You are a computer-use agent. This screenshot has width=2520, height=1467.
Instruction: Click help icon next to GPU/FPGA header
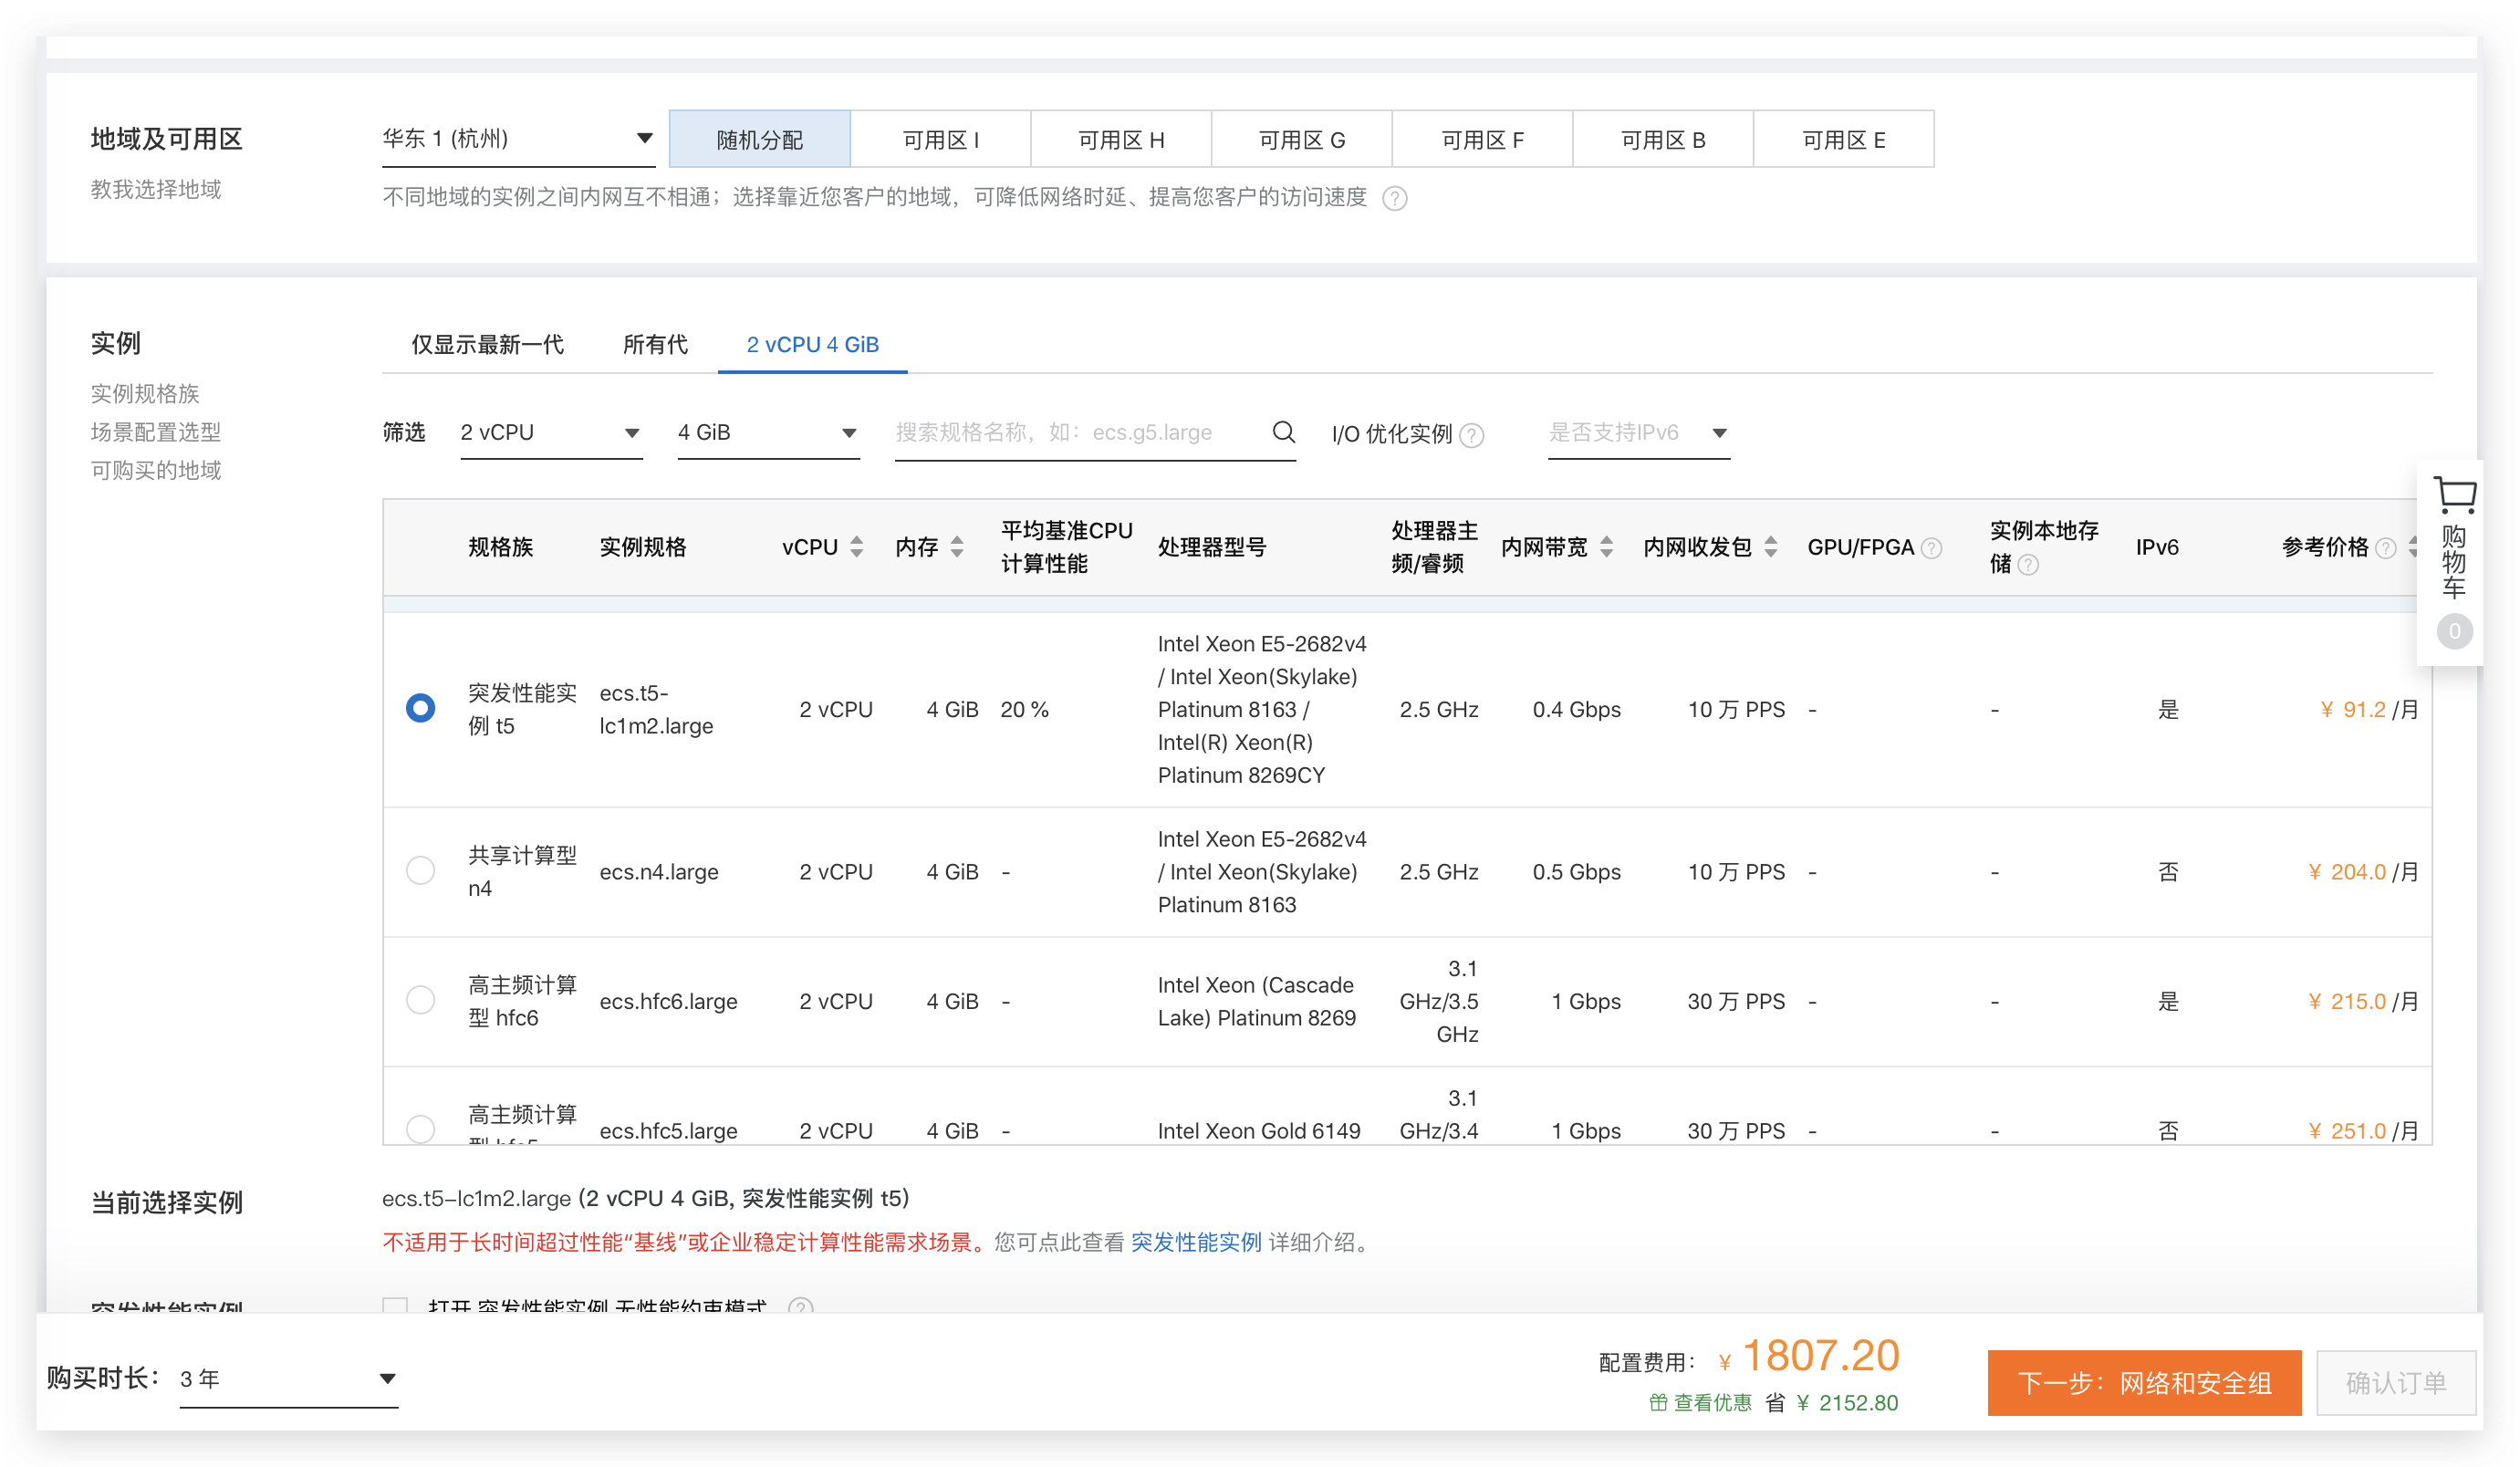pos(1932,548)
